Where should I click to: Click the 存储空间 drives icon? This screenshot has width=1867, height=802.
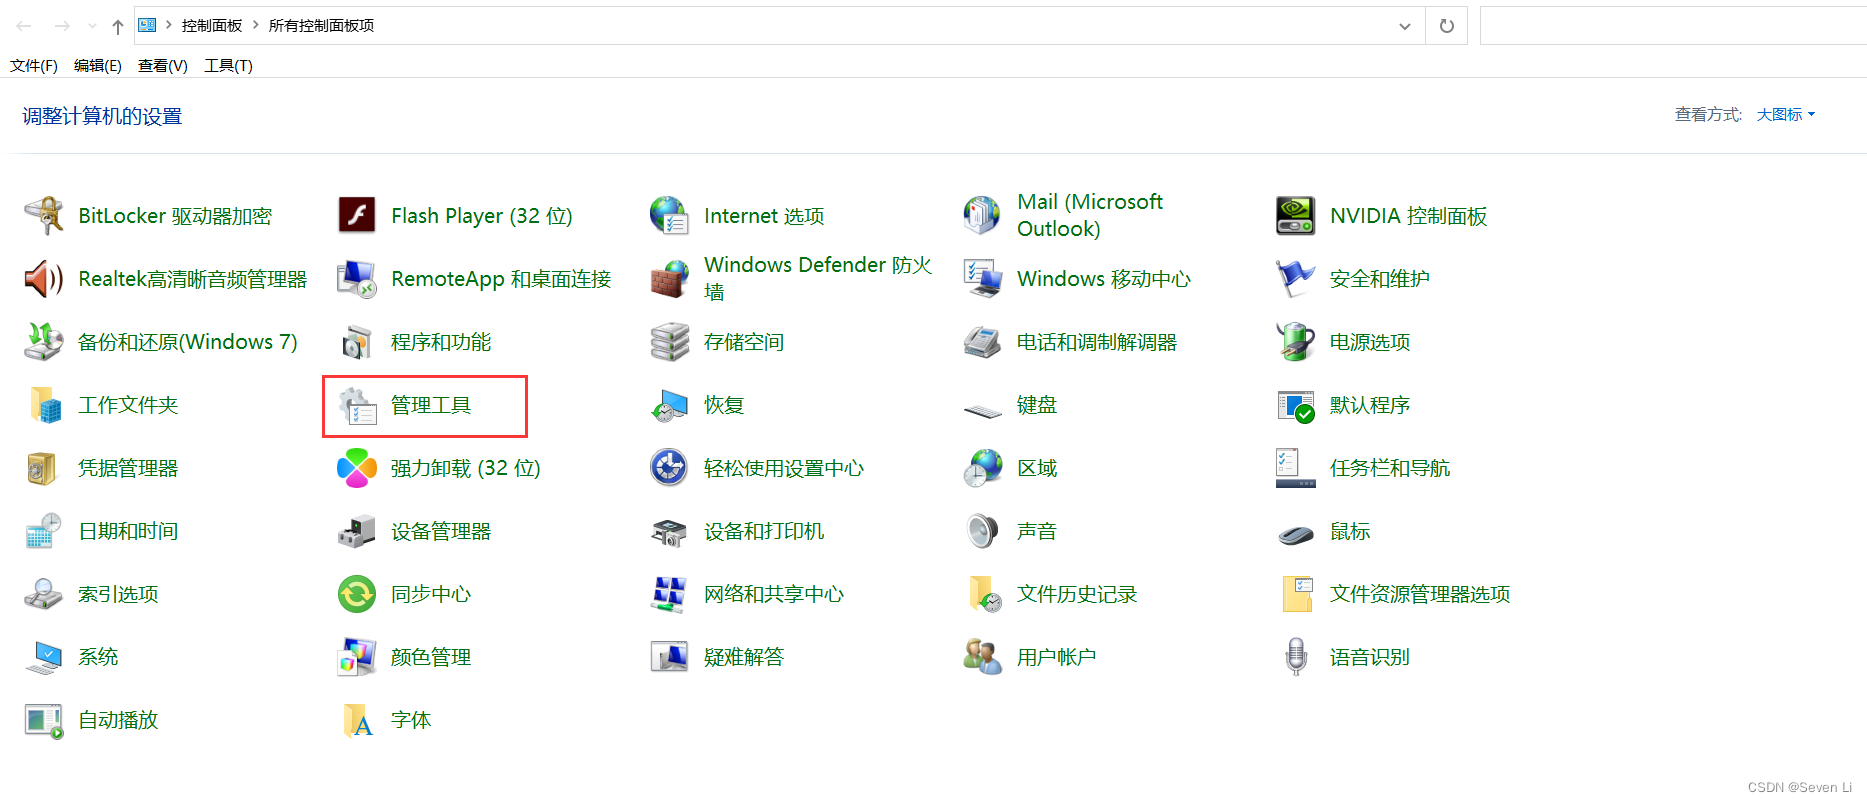coord(670,341)
